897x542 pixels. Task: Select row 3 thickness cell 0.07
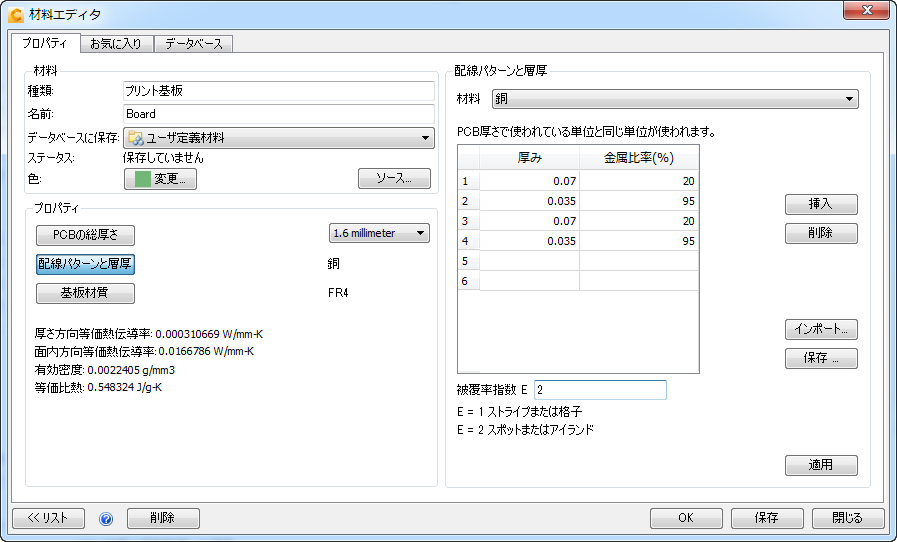pos(530,221)
